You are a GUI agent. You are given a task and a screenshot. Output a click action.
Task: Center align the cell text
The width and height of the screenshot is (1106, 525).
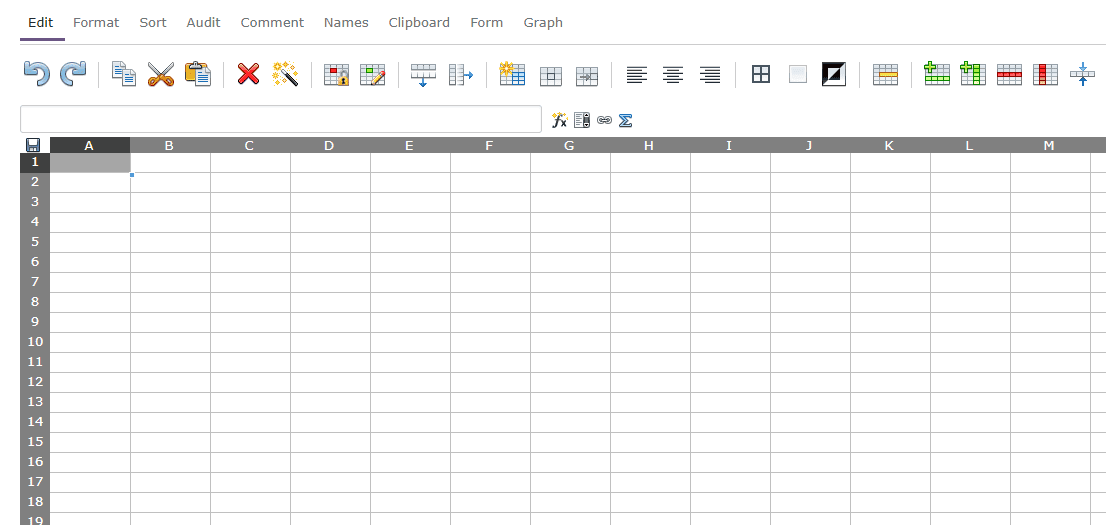click(x=673, y=74)
